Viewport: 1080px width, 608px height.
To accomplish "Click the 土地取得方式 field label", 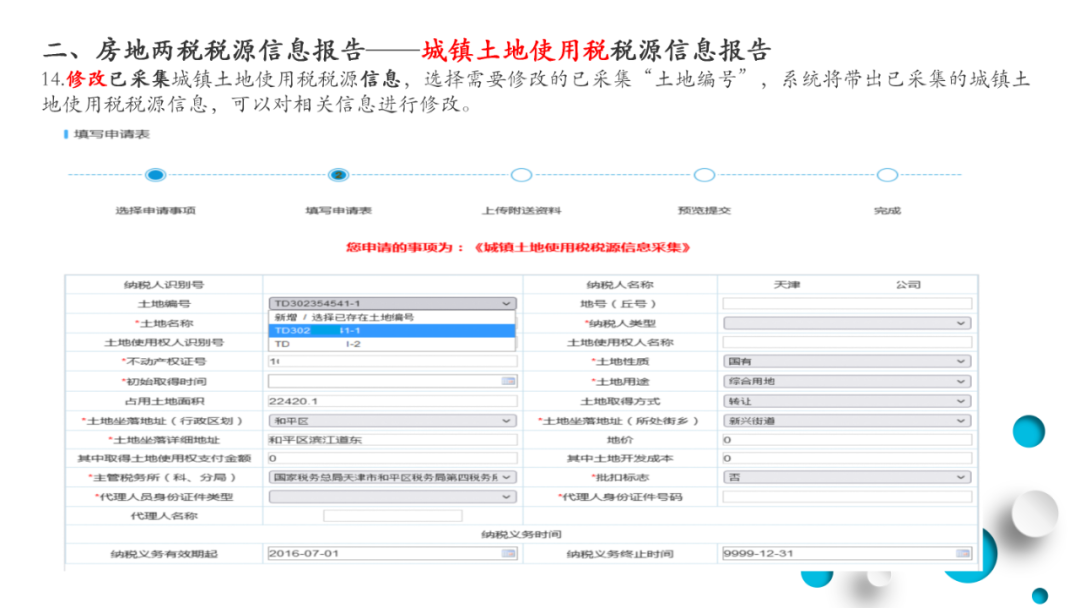I will pos(620,401).
